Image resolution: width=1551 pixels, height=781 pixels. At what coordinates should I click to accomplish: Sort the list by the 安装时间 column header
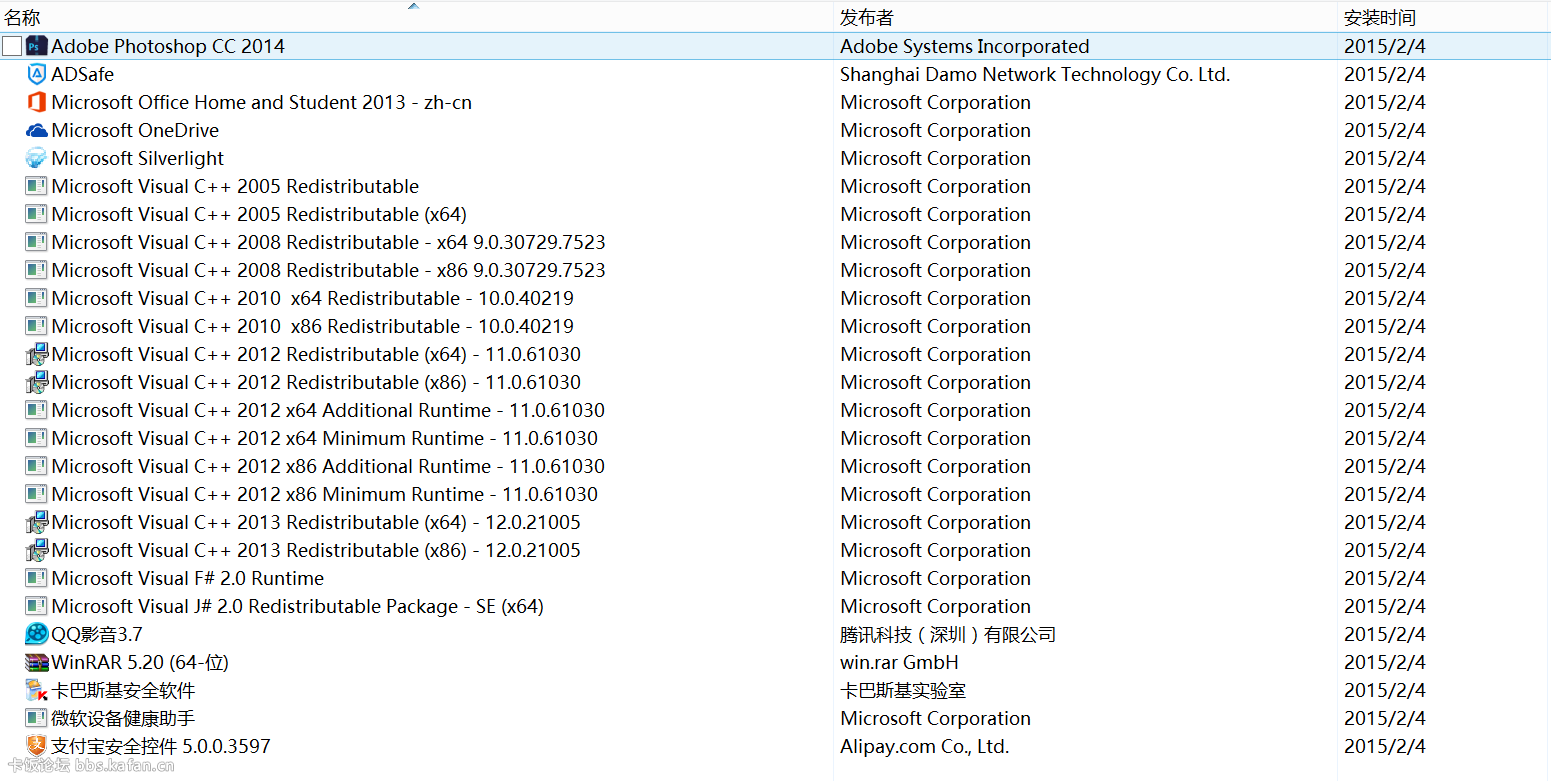click(1380, 17)
